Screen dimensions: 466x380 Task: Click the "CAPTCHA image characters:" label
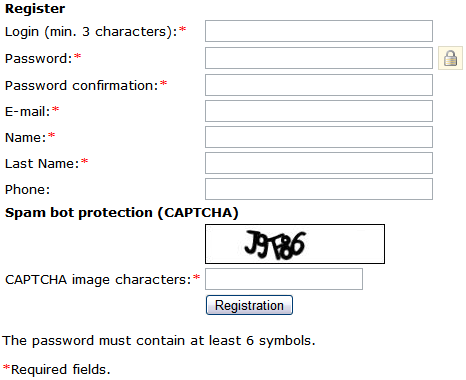coord(98,280)
